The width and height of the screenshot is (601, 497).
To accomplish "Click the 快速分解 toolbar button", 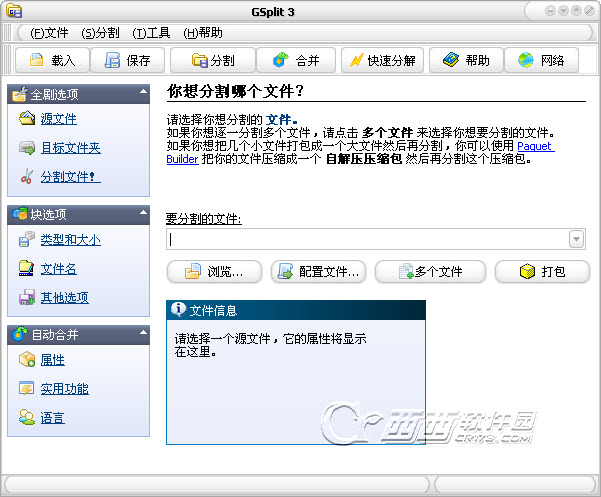I will [x=383, y=61].
